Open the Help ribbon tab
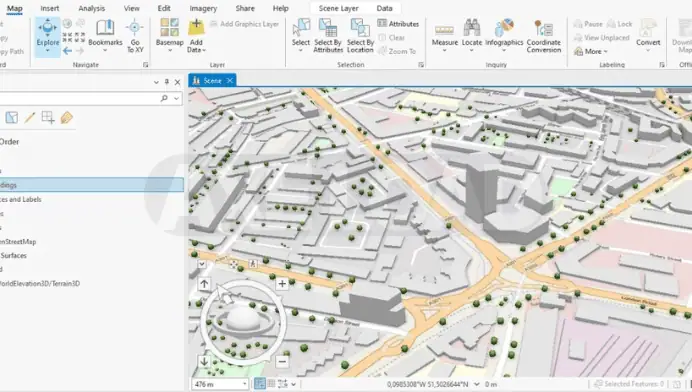The width and height of the screenshot is (692, 392). (x=280, y=8)
